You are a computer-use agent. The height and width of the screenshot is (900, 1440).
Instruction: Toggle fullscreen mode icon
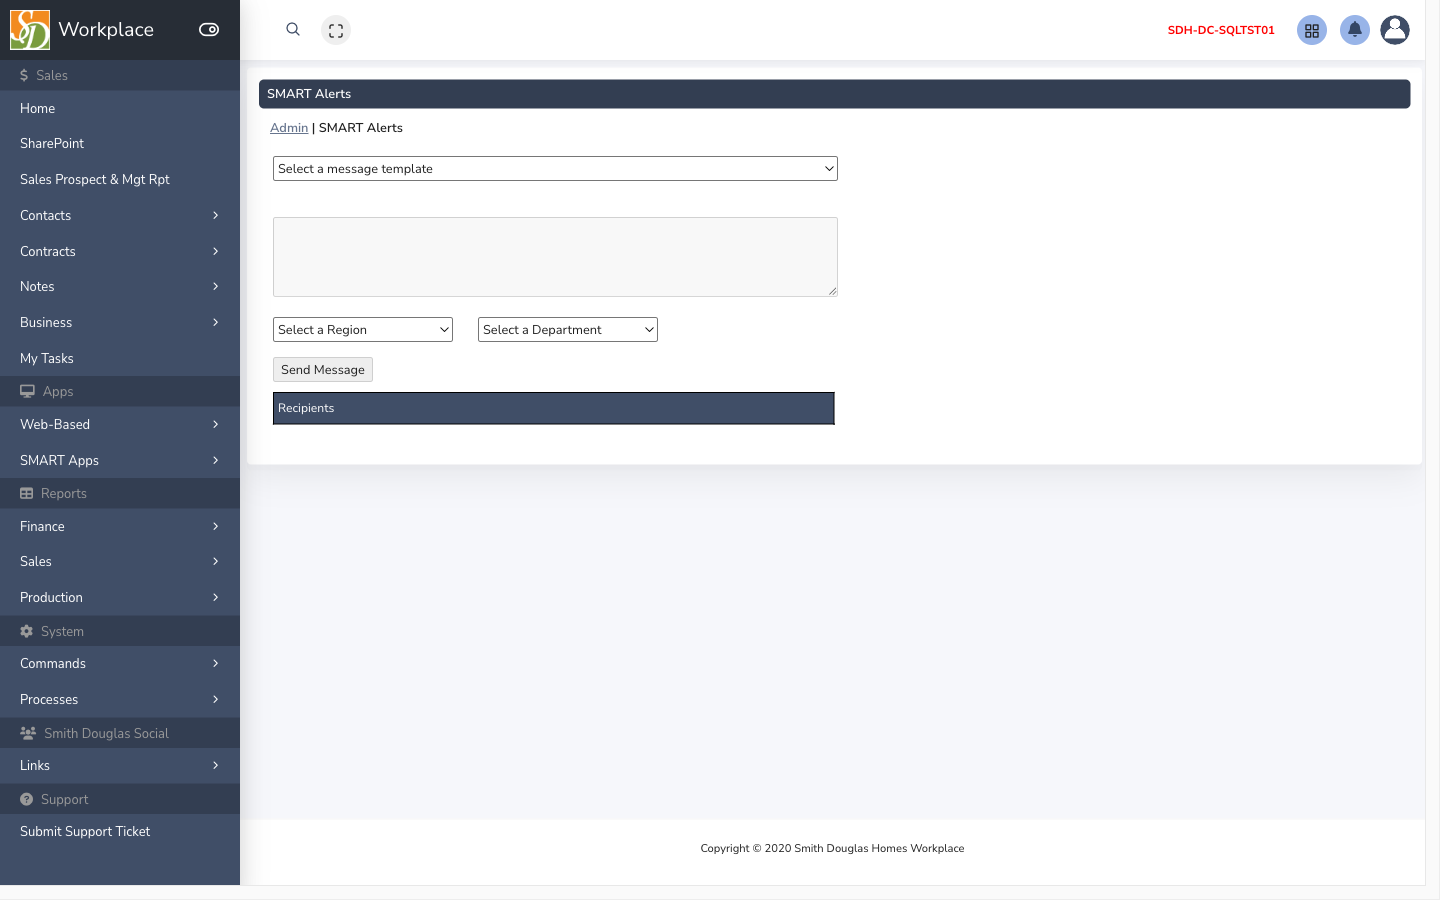[x=336, y=30]
